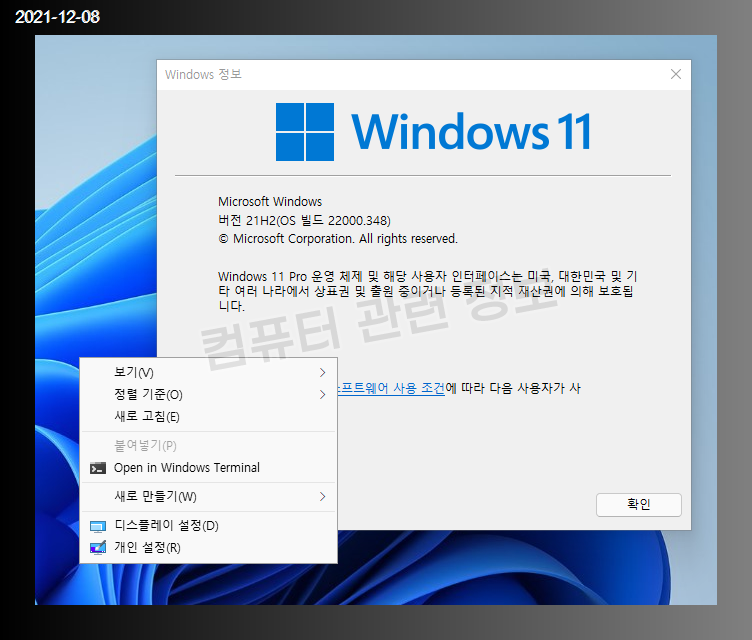This screenshot has height=640, width=752.
Task: Click the version text 버전 21H2(OS 빌드 22000.348)
Action: 305,220
